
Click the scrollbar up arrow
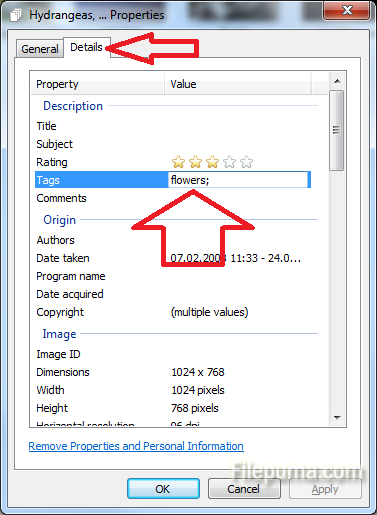coord(337,81)
